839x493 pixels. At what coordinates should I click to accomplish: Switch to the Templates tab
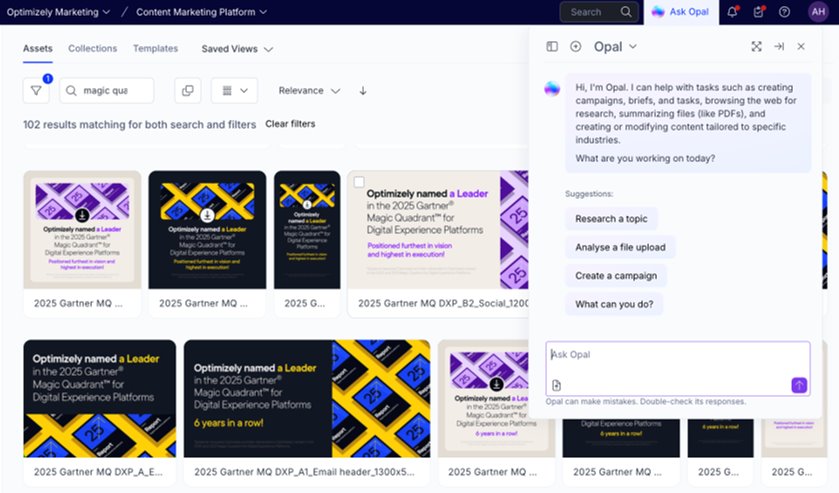(155, 49)
